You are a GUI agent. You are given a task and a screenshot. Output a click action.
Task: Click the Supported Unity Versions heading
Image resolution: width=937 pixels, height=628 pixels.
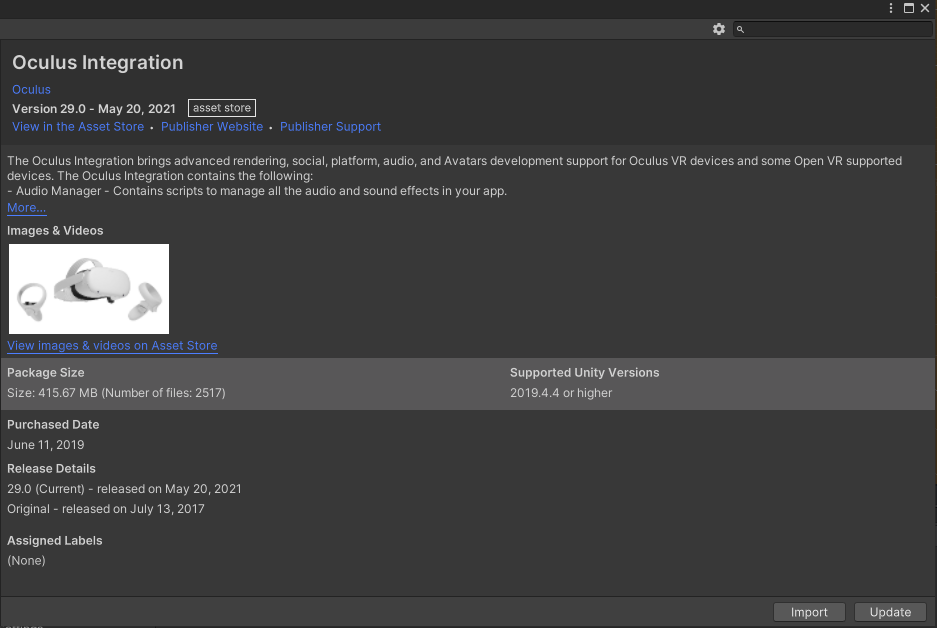pyautogui.click(x=584, y=372)
